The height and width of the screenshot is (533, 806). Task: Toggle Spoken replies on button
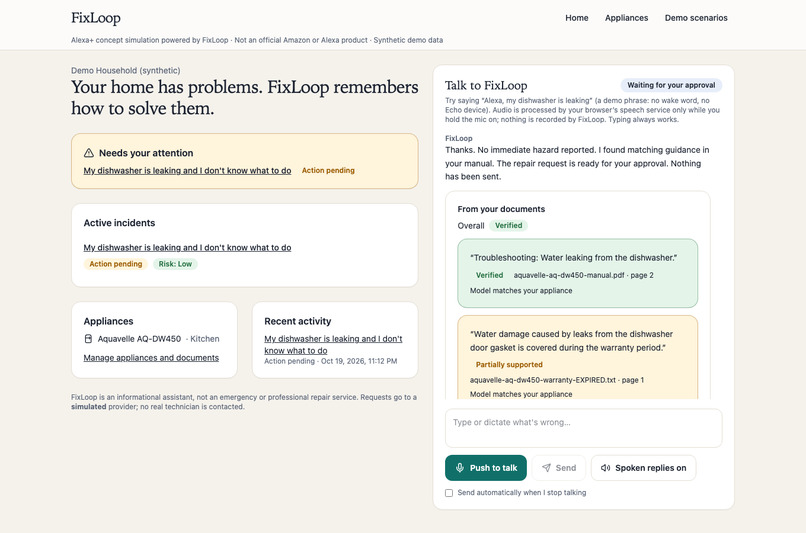pos(644,468)
